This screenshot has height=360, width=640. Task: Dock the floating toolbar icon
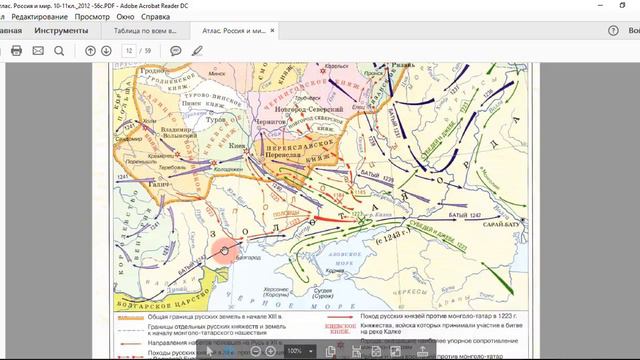[422, 351]
